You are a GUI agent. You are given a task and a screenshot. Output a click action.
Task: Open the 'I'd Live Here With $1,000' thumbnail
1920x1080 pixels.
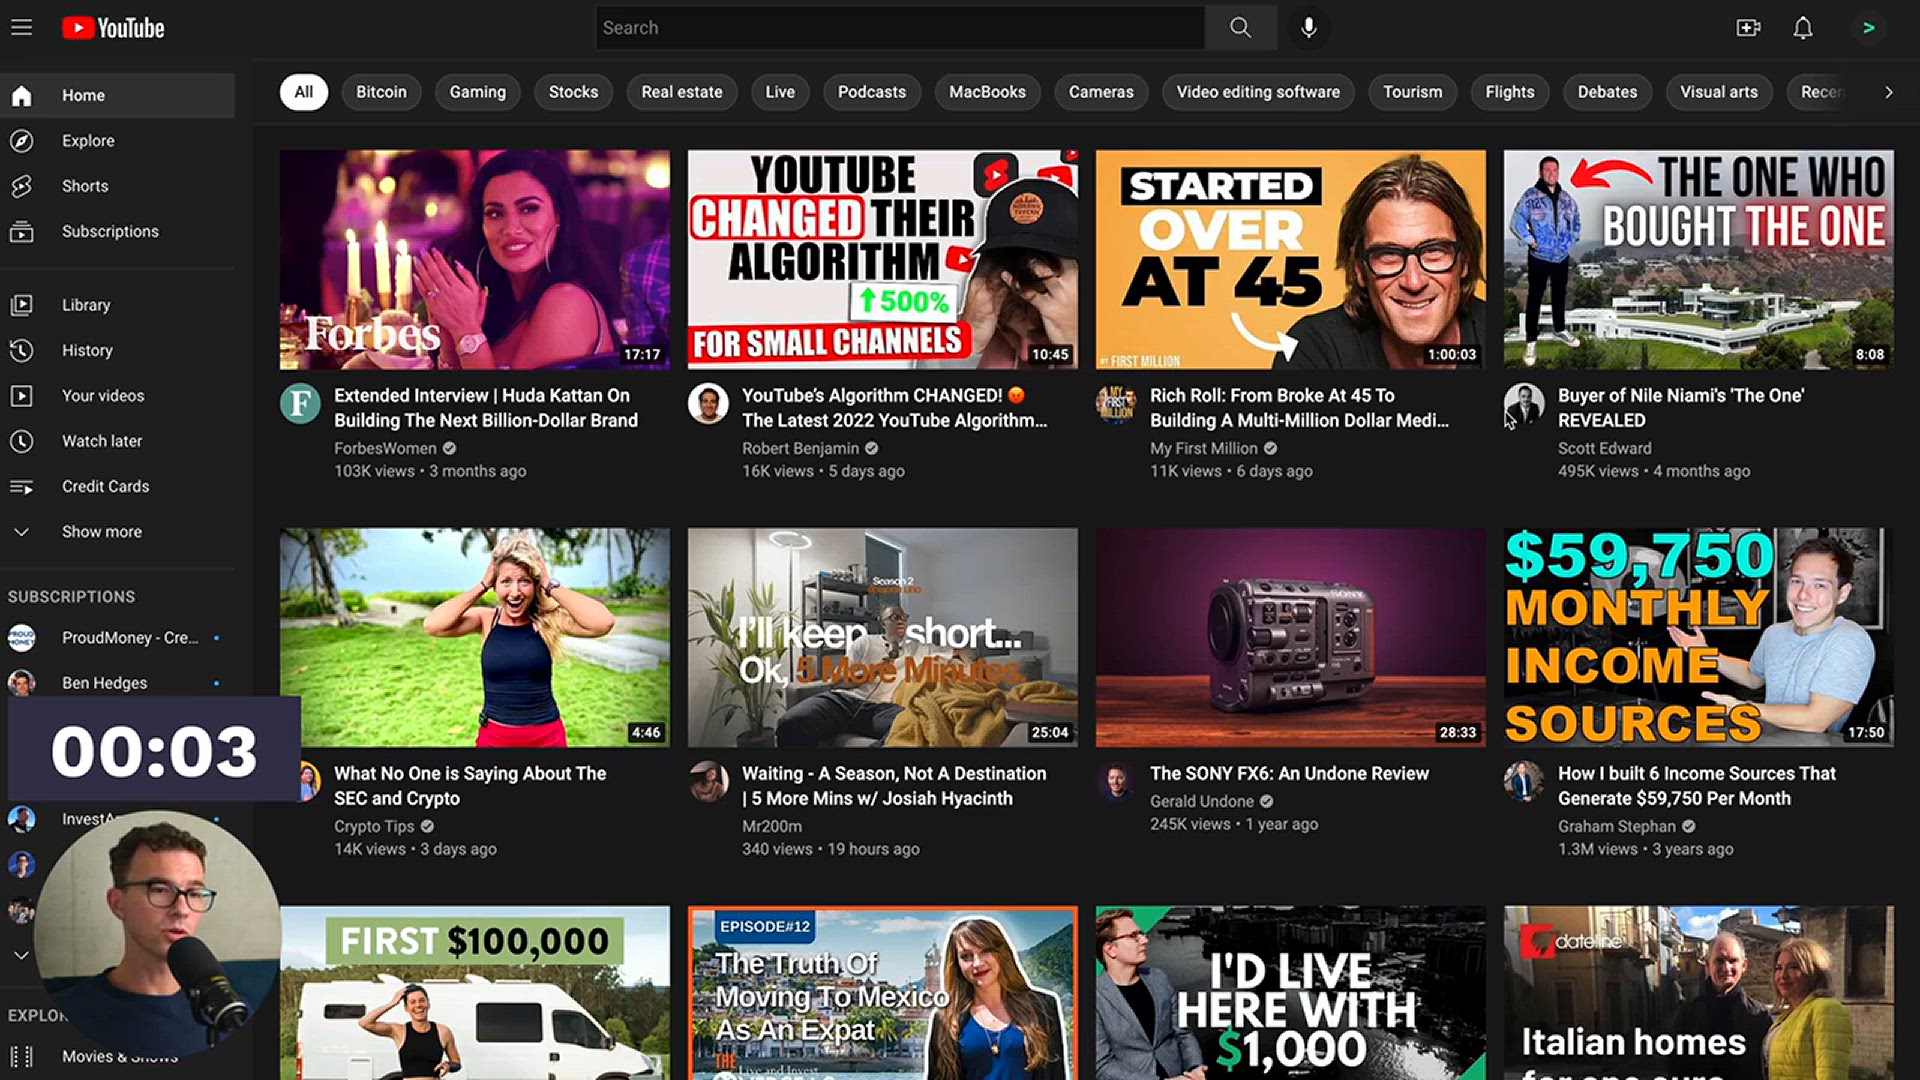click(1291, 993)
